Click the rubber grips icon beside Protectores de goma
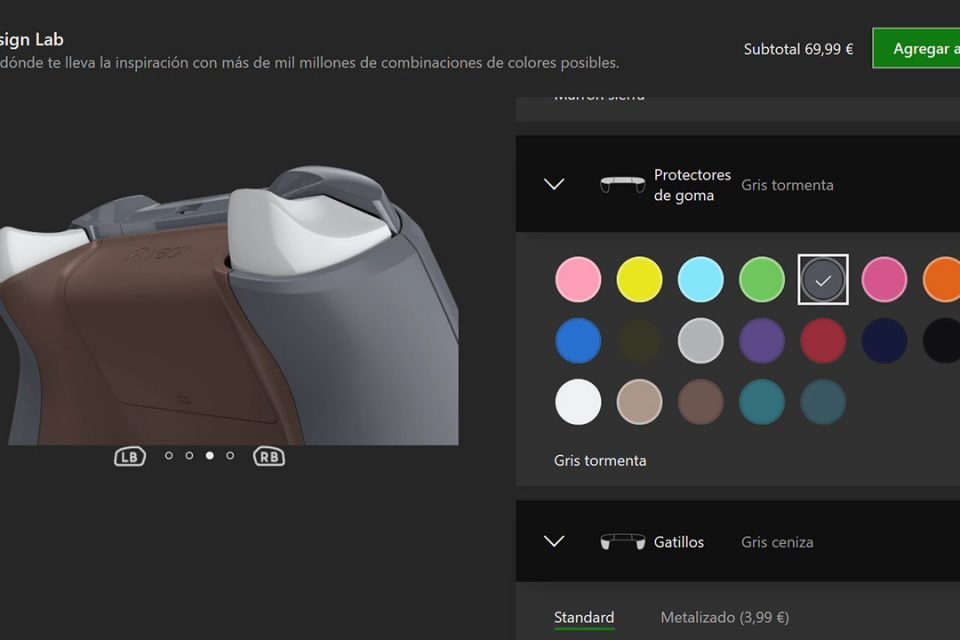Image resolution: width=960 pixels, height=640 pixels. click(x=623, y=184)
